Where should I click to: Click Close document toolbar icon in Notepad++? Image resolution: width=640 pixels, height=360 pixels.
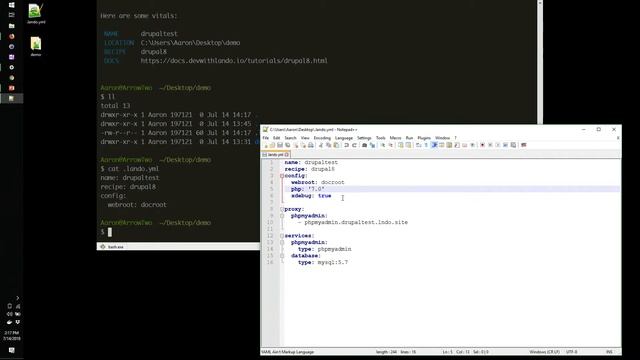click(296, 145)
